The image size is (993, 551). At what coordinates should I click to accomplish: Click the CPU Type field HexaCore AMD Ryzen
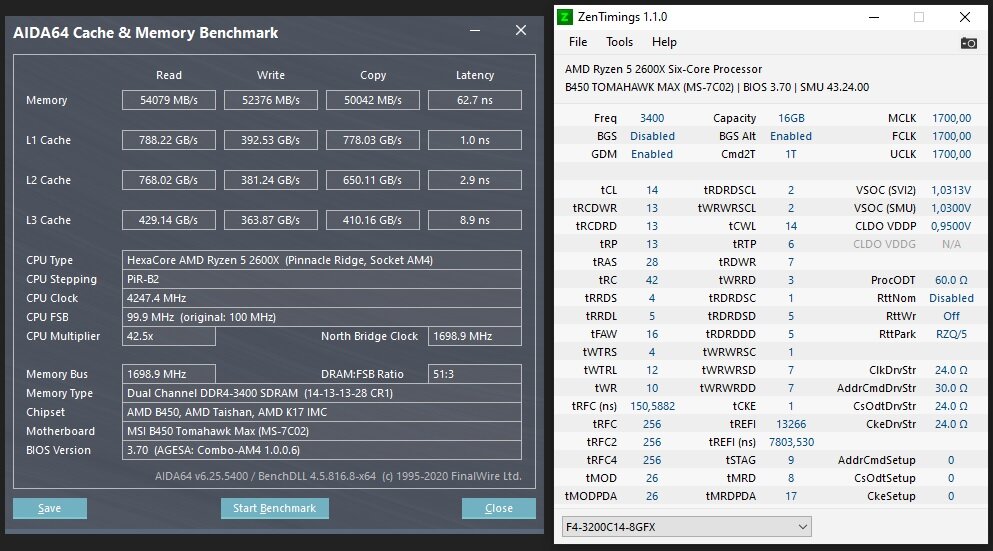pyautogui.click(x=322, y=260)
